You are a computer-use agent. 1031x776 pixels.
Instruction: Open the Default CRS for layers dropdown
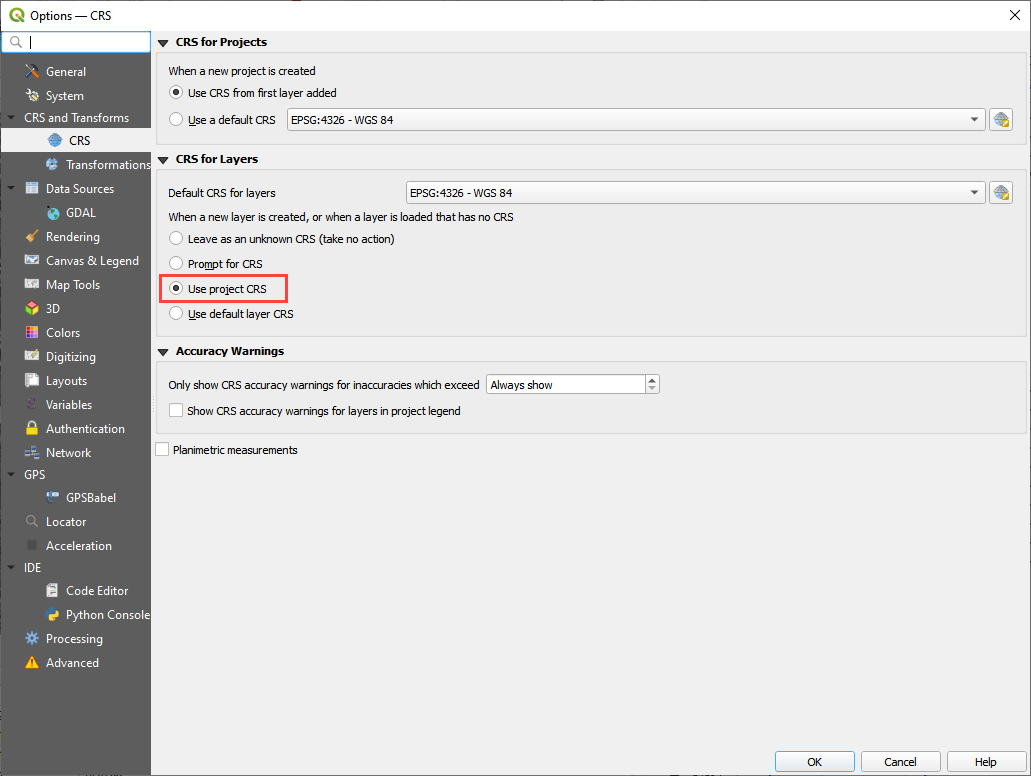[x=694, y=193]
